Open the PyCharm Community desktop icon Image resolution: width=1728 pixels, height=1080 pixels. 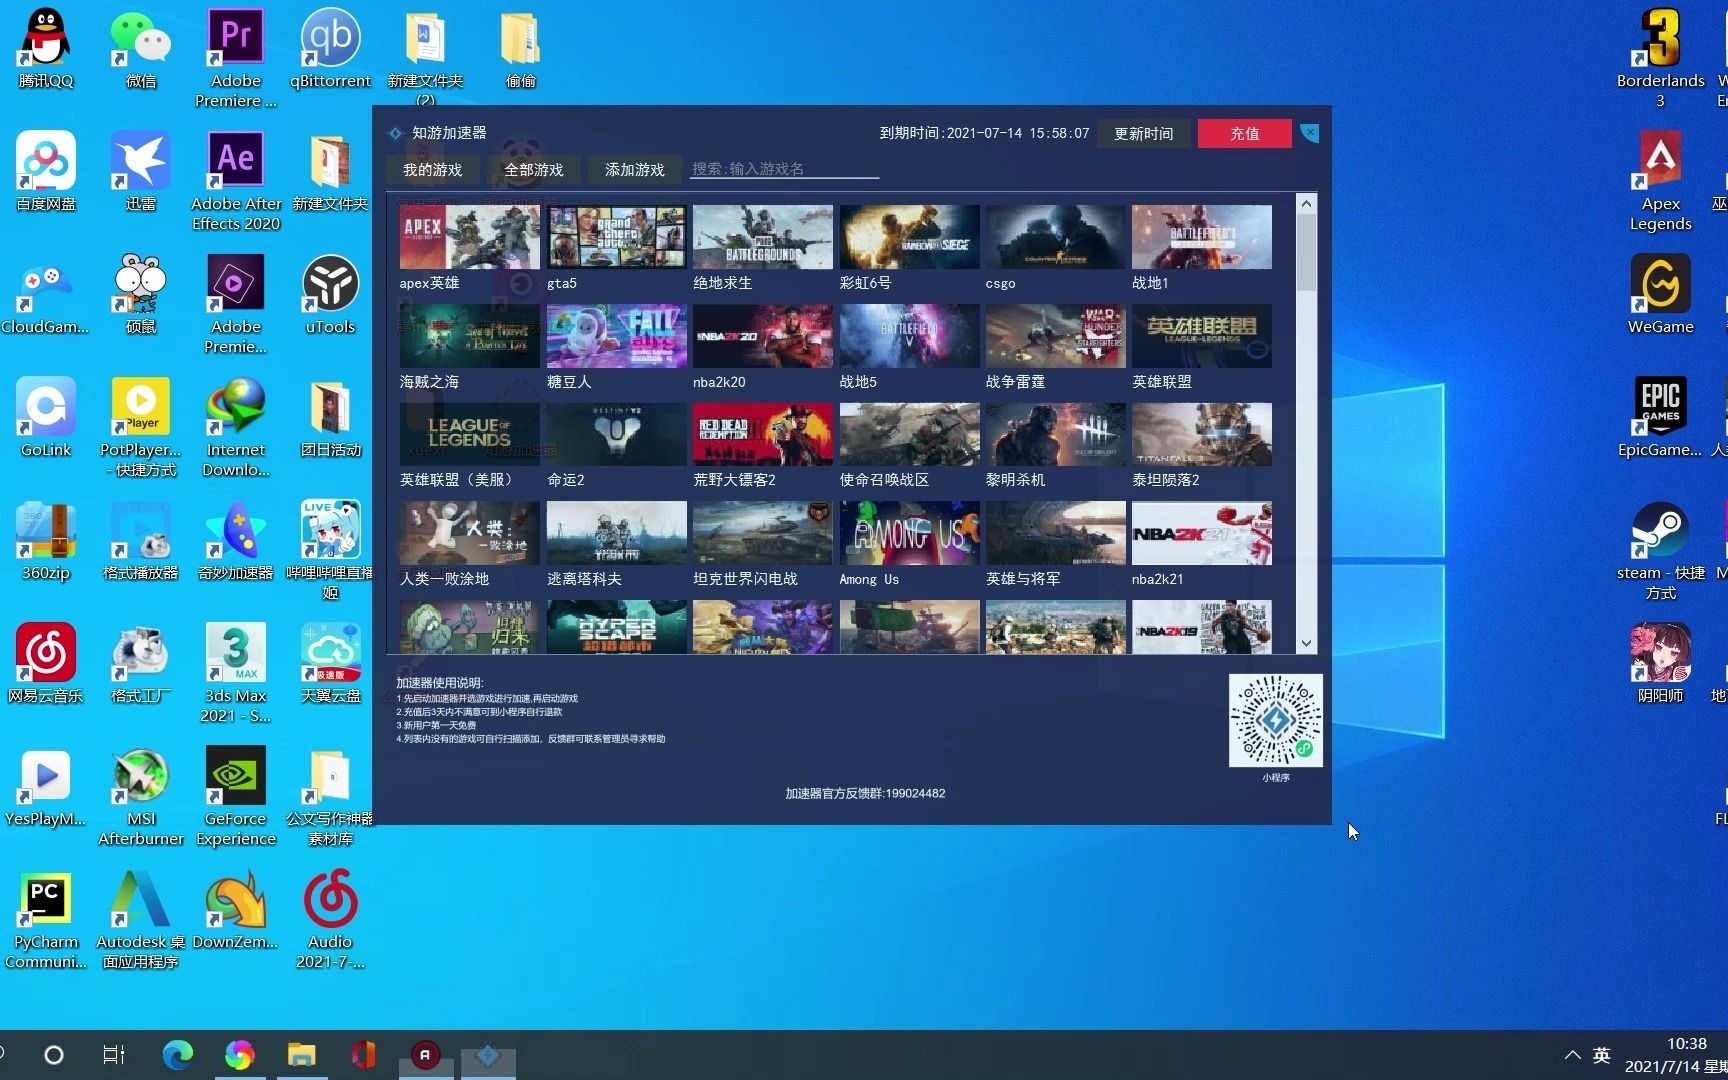coord(46,919)
